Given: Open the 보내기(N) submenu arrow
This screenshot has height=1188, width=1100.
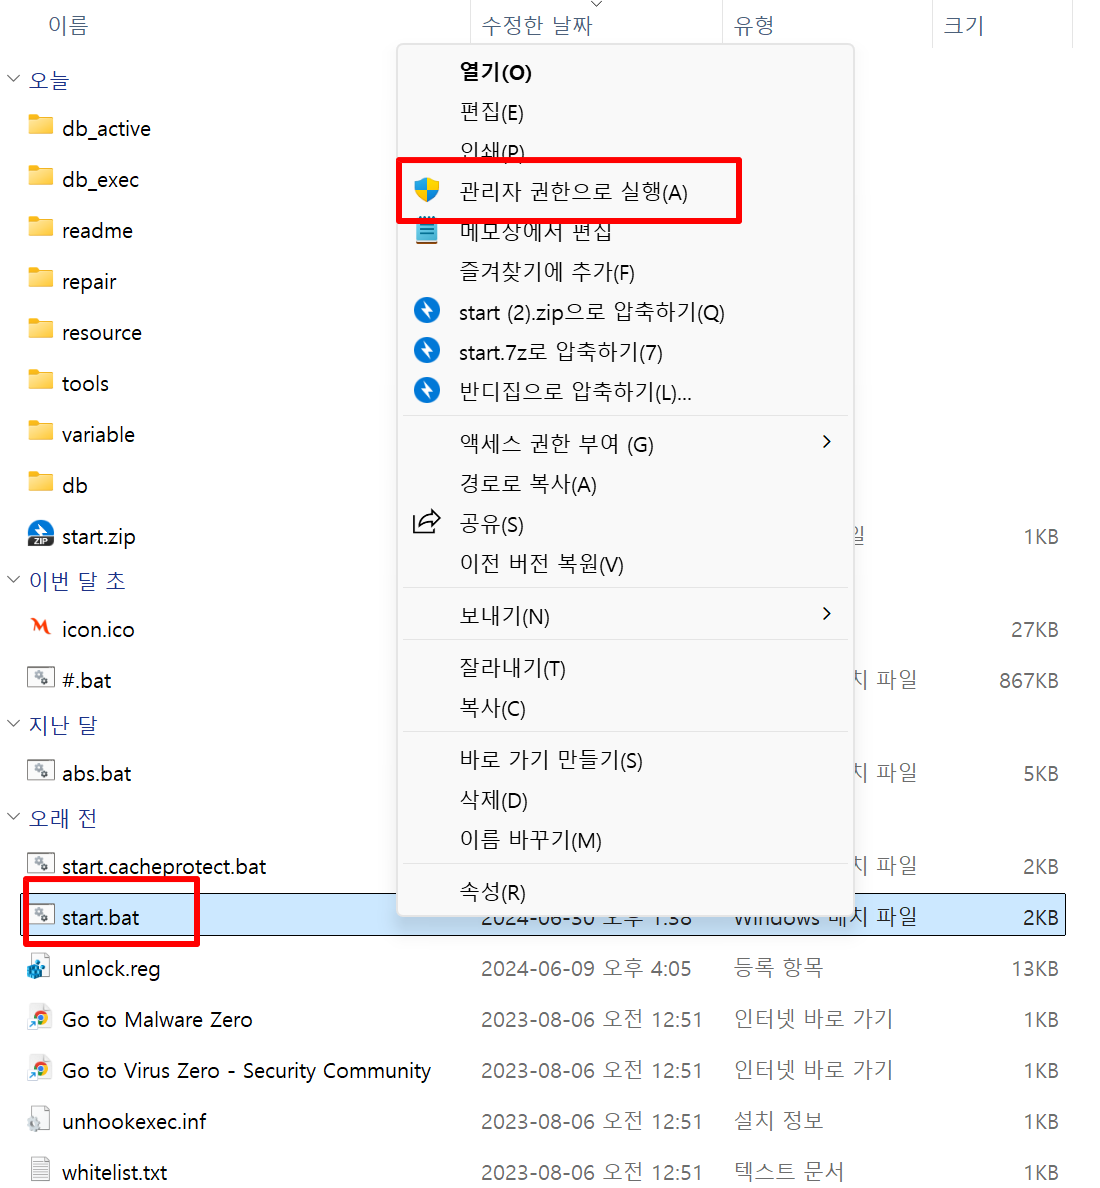Looking at the screenshot, I should pyautogui.click(x=827, y=614).
